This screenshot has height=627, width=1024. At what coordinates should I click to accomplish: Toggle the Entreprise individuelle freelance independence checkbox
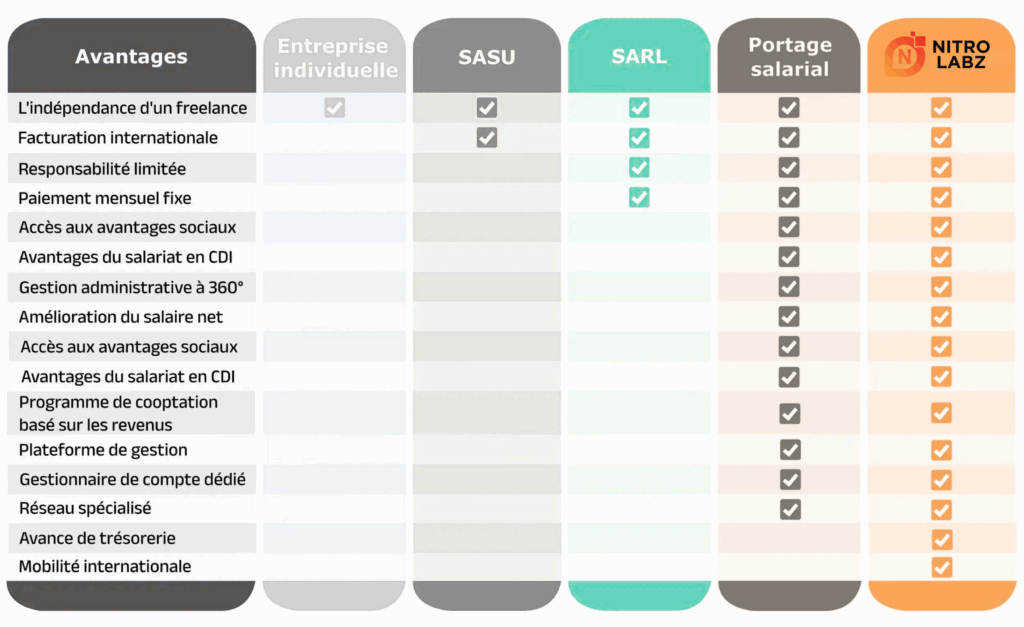(335, 108)
